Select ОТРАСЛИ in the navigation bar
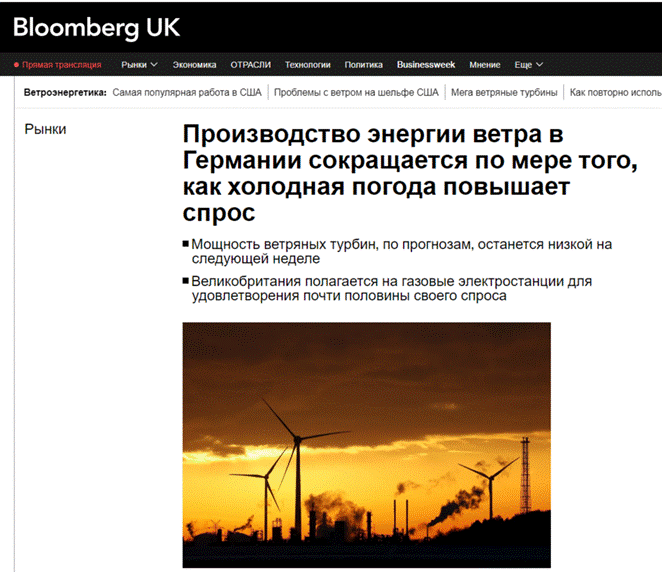Image resolution: width=662 pixels, height=572 pixels. [x=250, y=65]
